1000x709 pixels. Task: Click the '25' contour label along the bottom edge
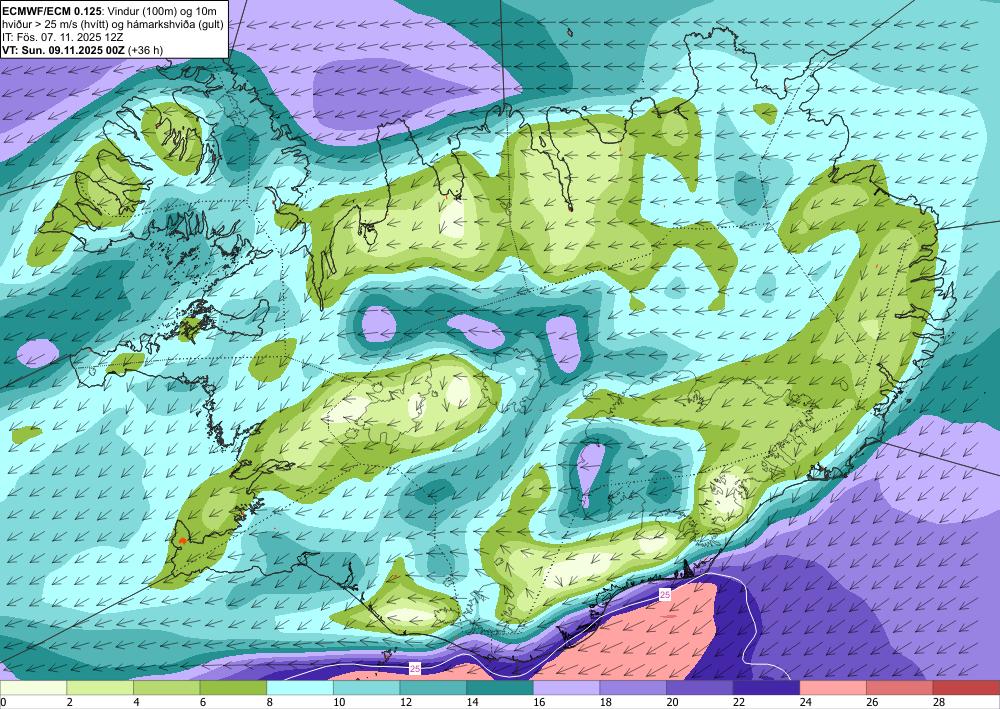[x=415, y=668]
